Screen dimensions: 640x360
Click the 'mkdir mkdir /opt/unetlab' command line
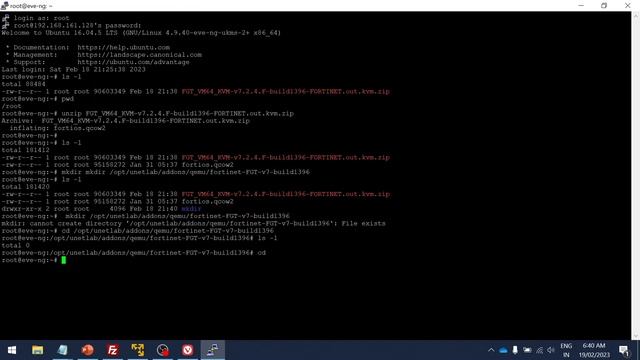[x=156, y=172]
